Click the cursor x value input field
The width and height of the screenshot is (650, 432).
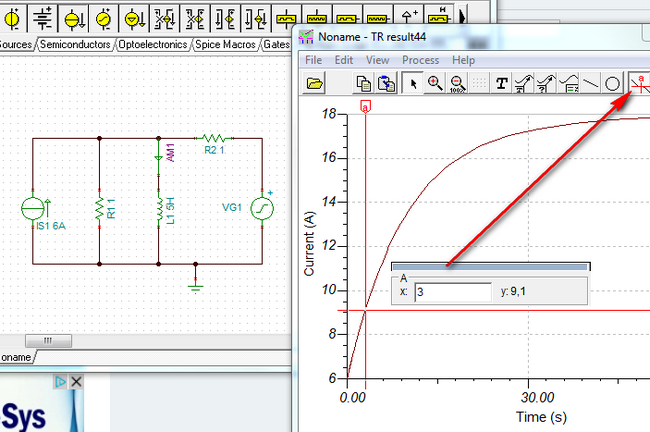pyautogui.click(x=452, y=292)
